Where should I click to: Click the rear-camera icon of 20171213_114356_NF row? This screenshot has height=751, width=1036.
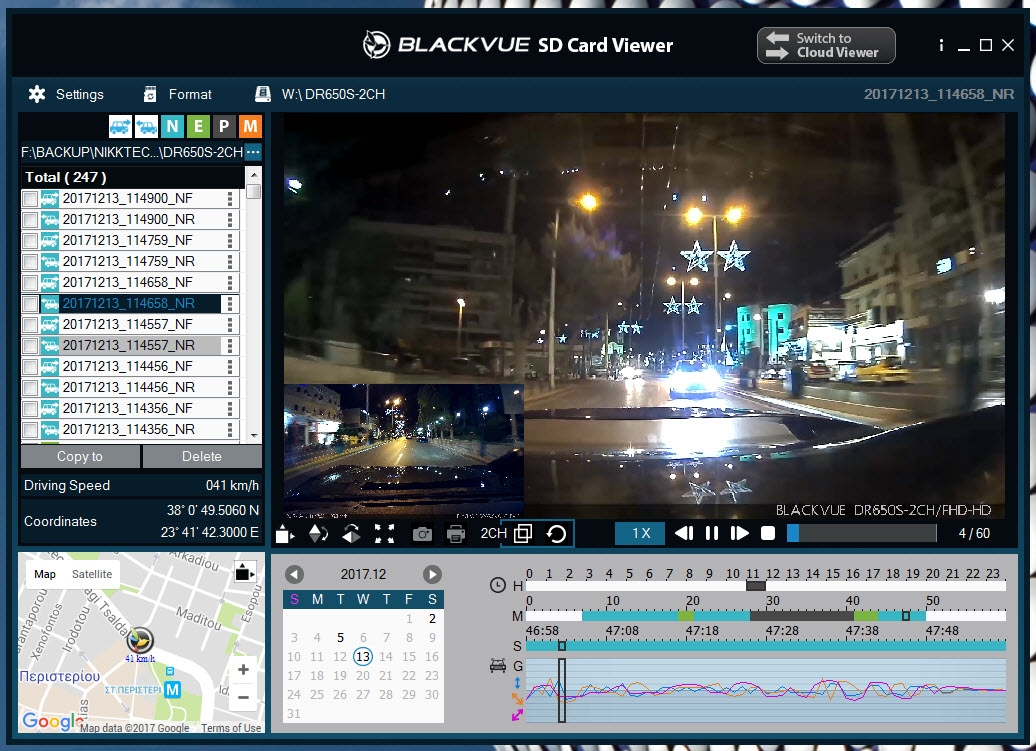point(50,408)
